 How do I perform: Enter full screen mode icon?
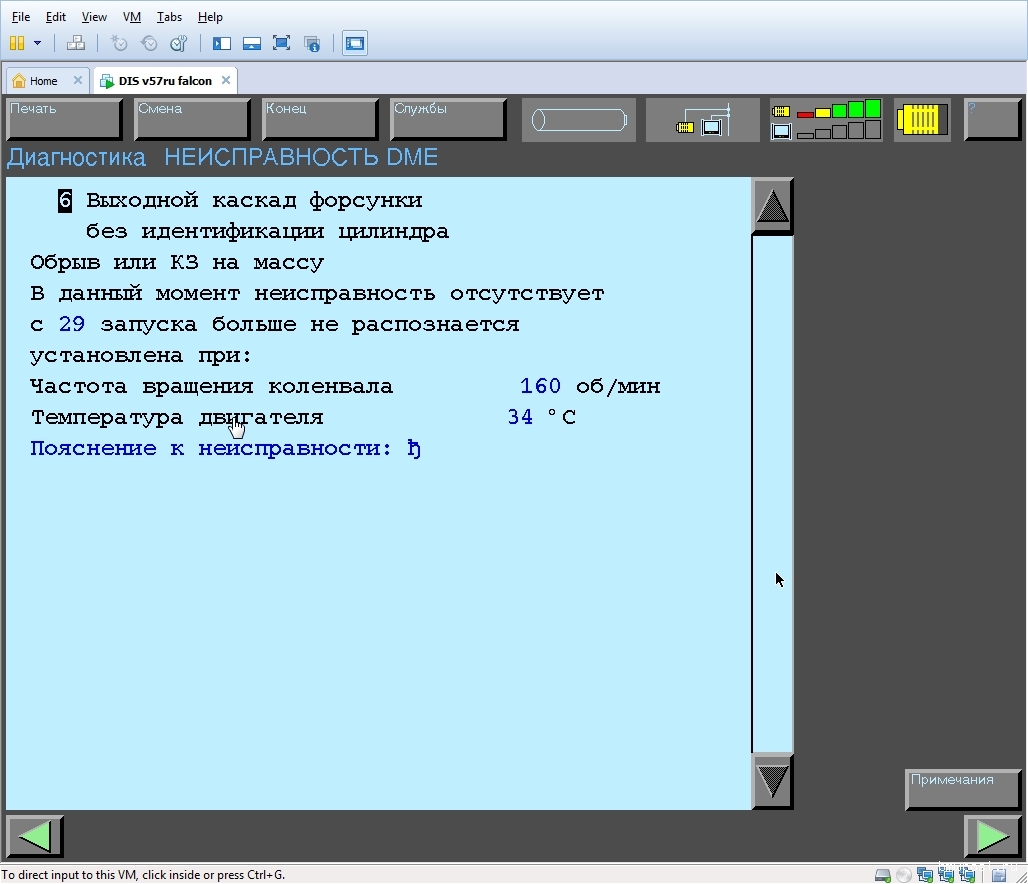pyautogui.click(x=282, y=43)
